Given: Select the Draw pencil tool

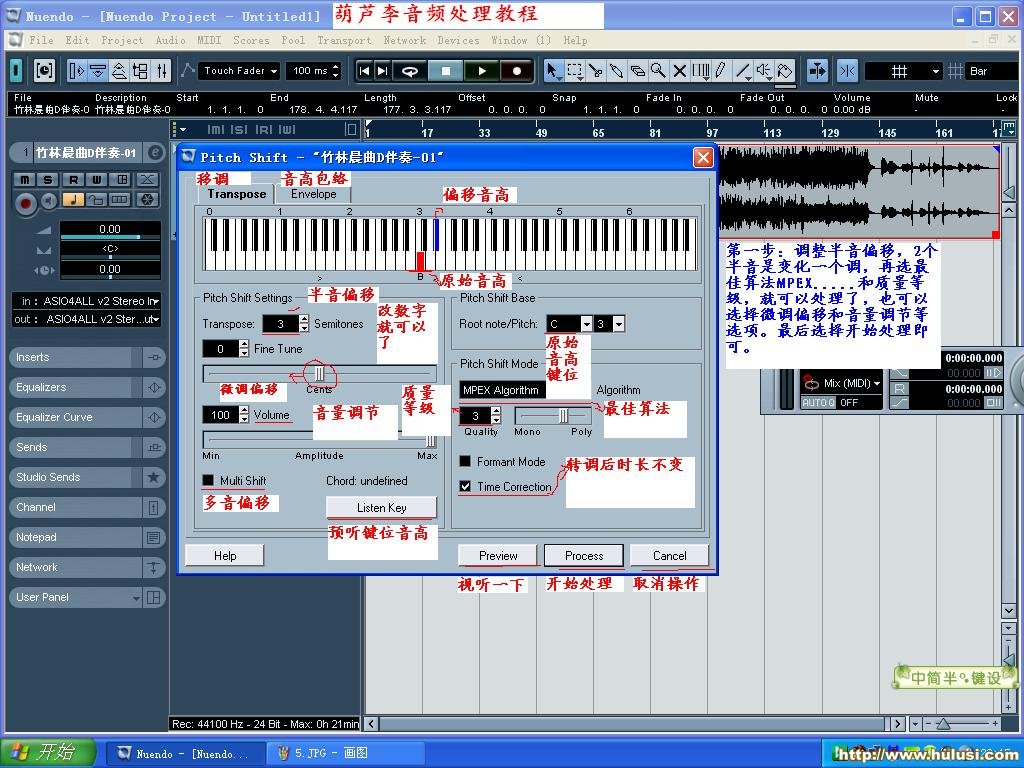Looking at the screenshot, I should coord(721,71).
